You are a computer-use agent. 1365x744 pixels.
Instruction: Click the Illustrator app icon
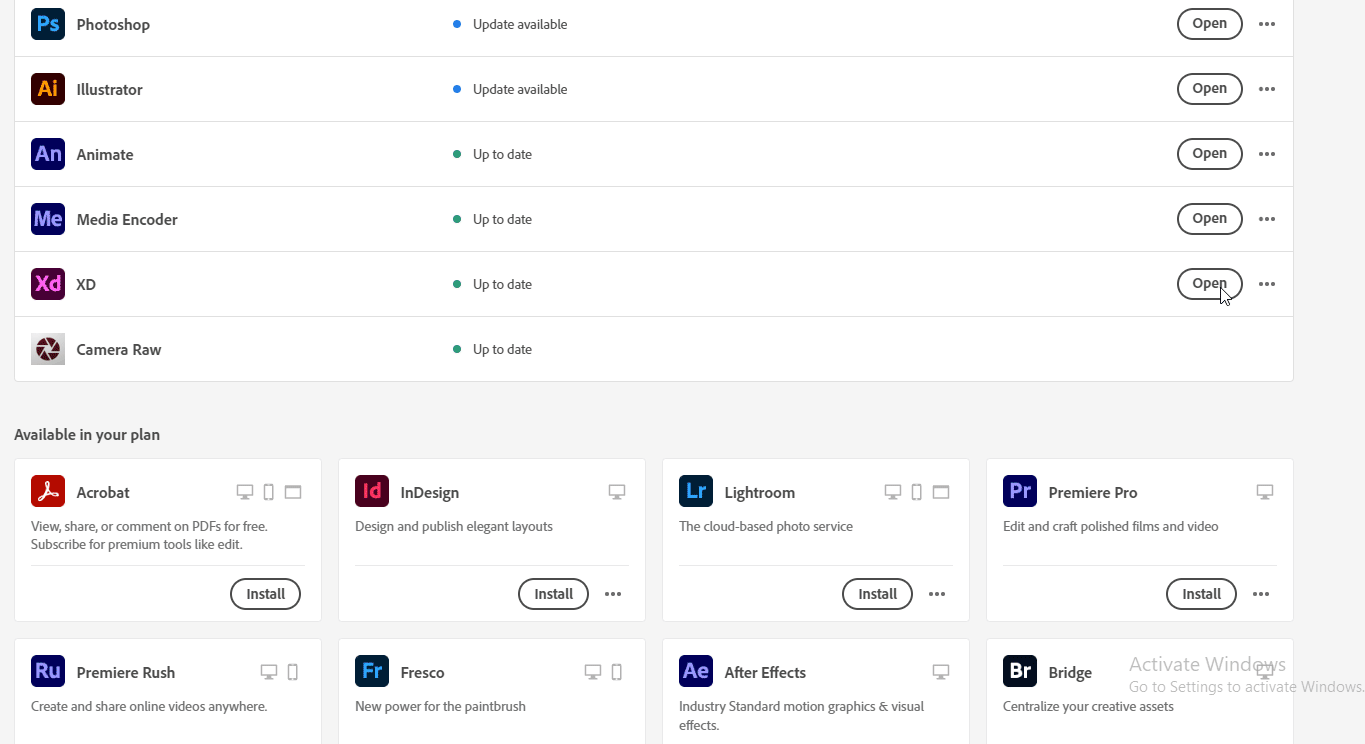(x=48, y=89)
